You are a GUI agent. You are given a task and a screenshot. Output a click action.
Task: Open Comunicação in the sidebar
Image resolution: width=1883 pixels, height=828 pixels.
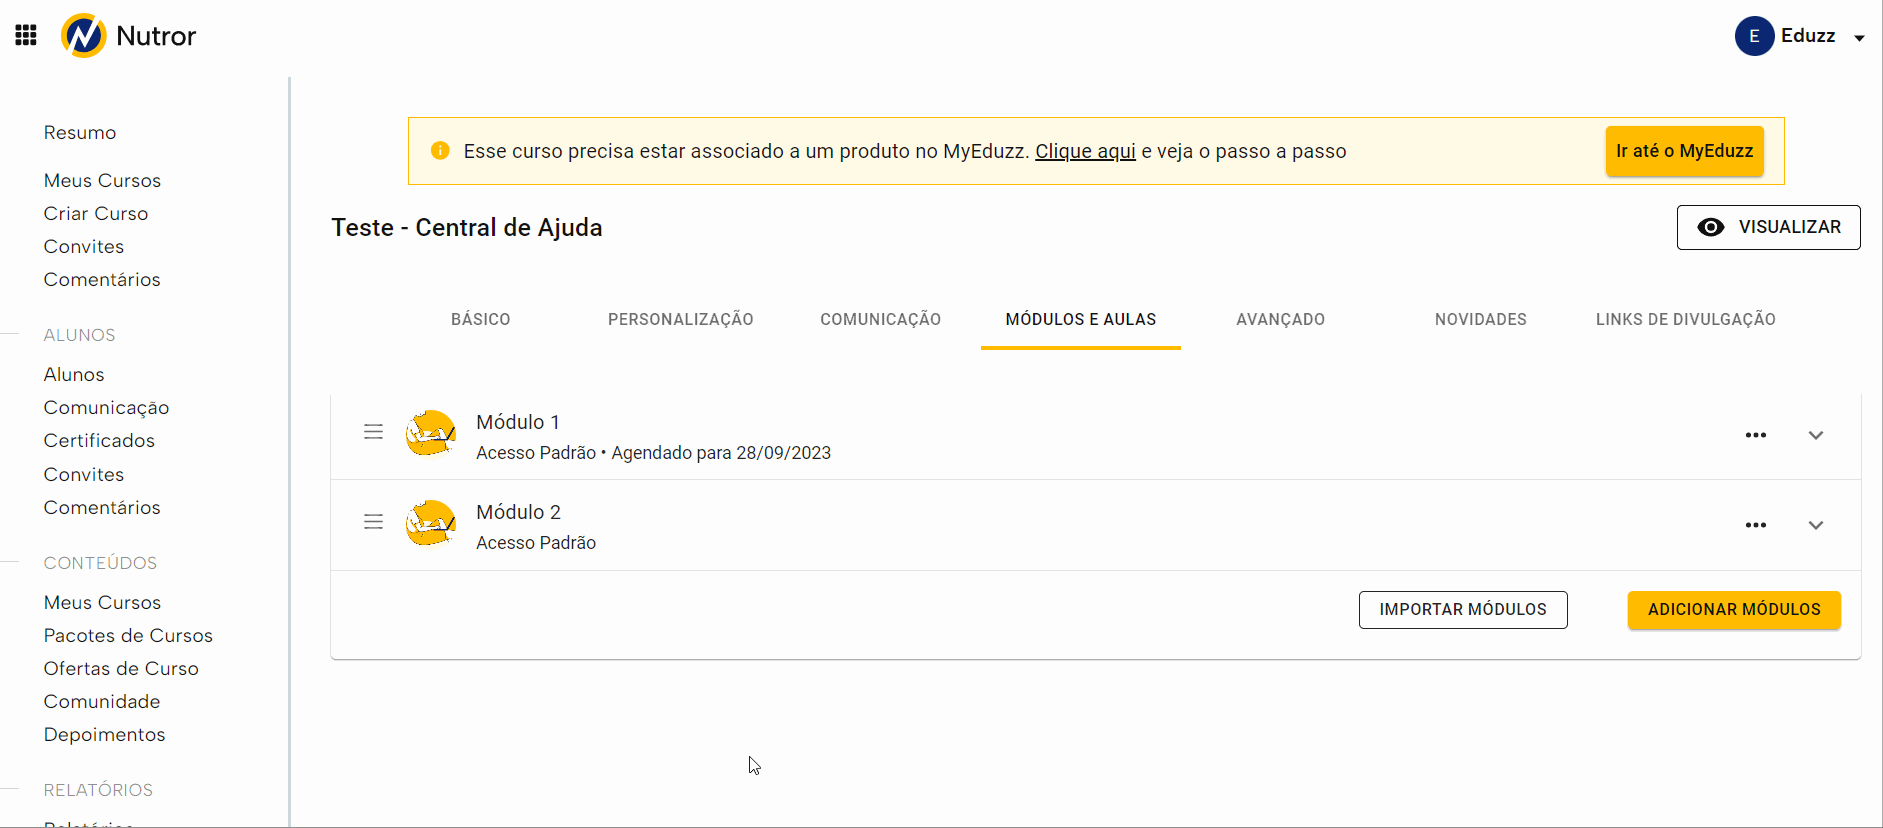106,408
